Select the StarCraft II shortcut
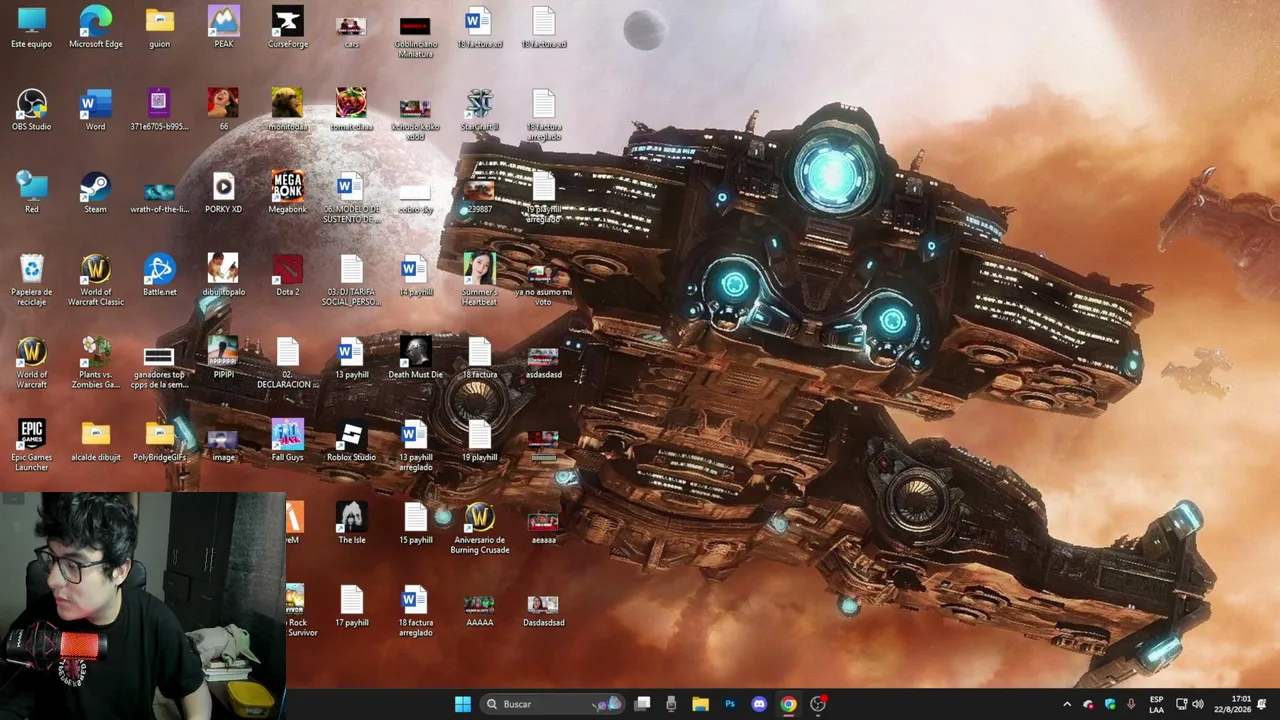The width and height of the screenshot is (1280, 720). tap(480, 110)
